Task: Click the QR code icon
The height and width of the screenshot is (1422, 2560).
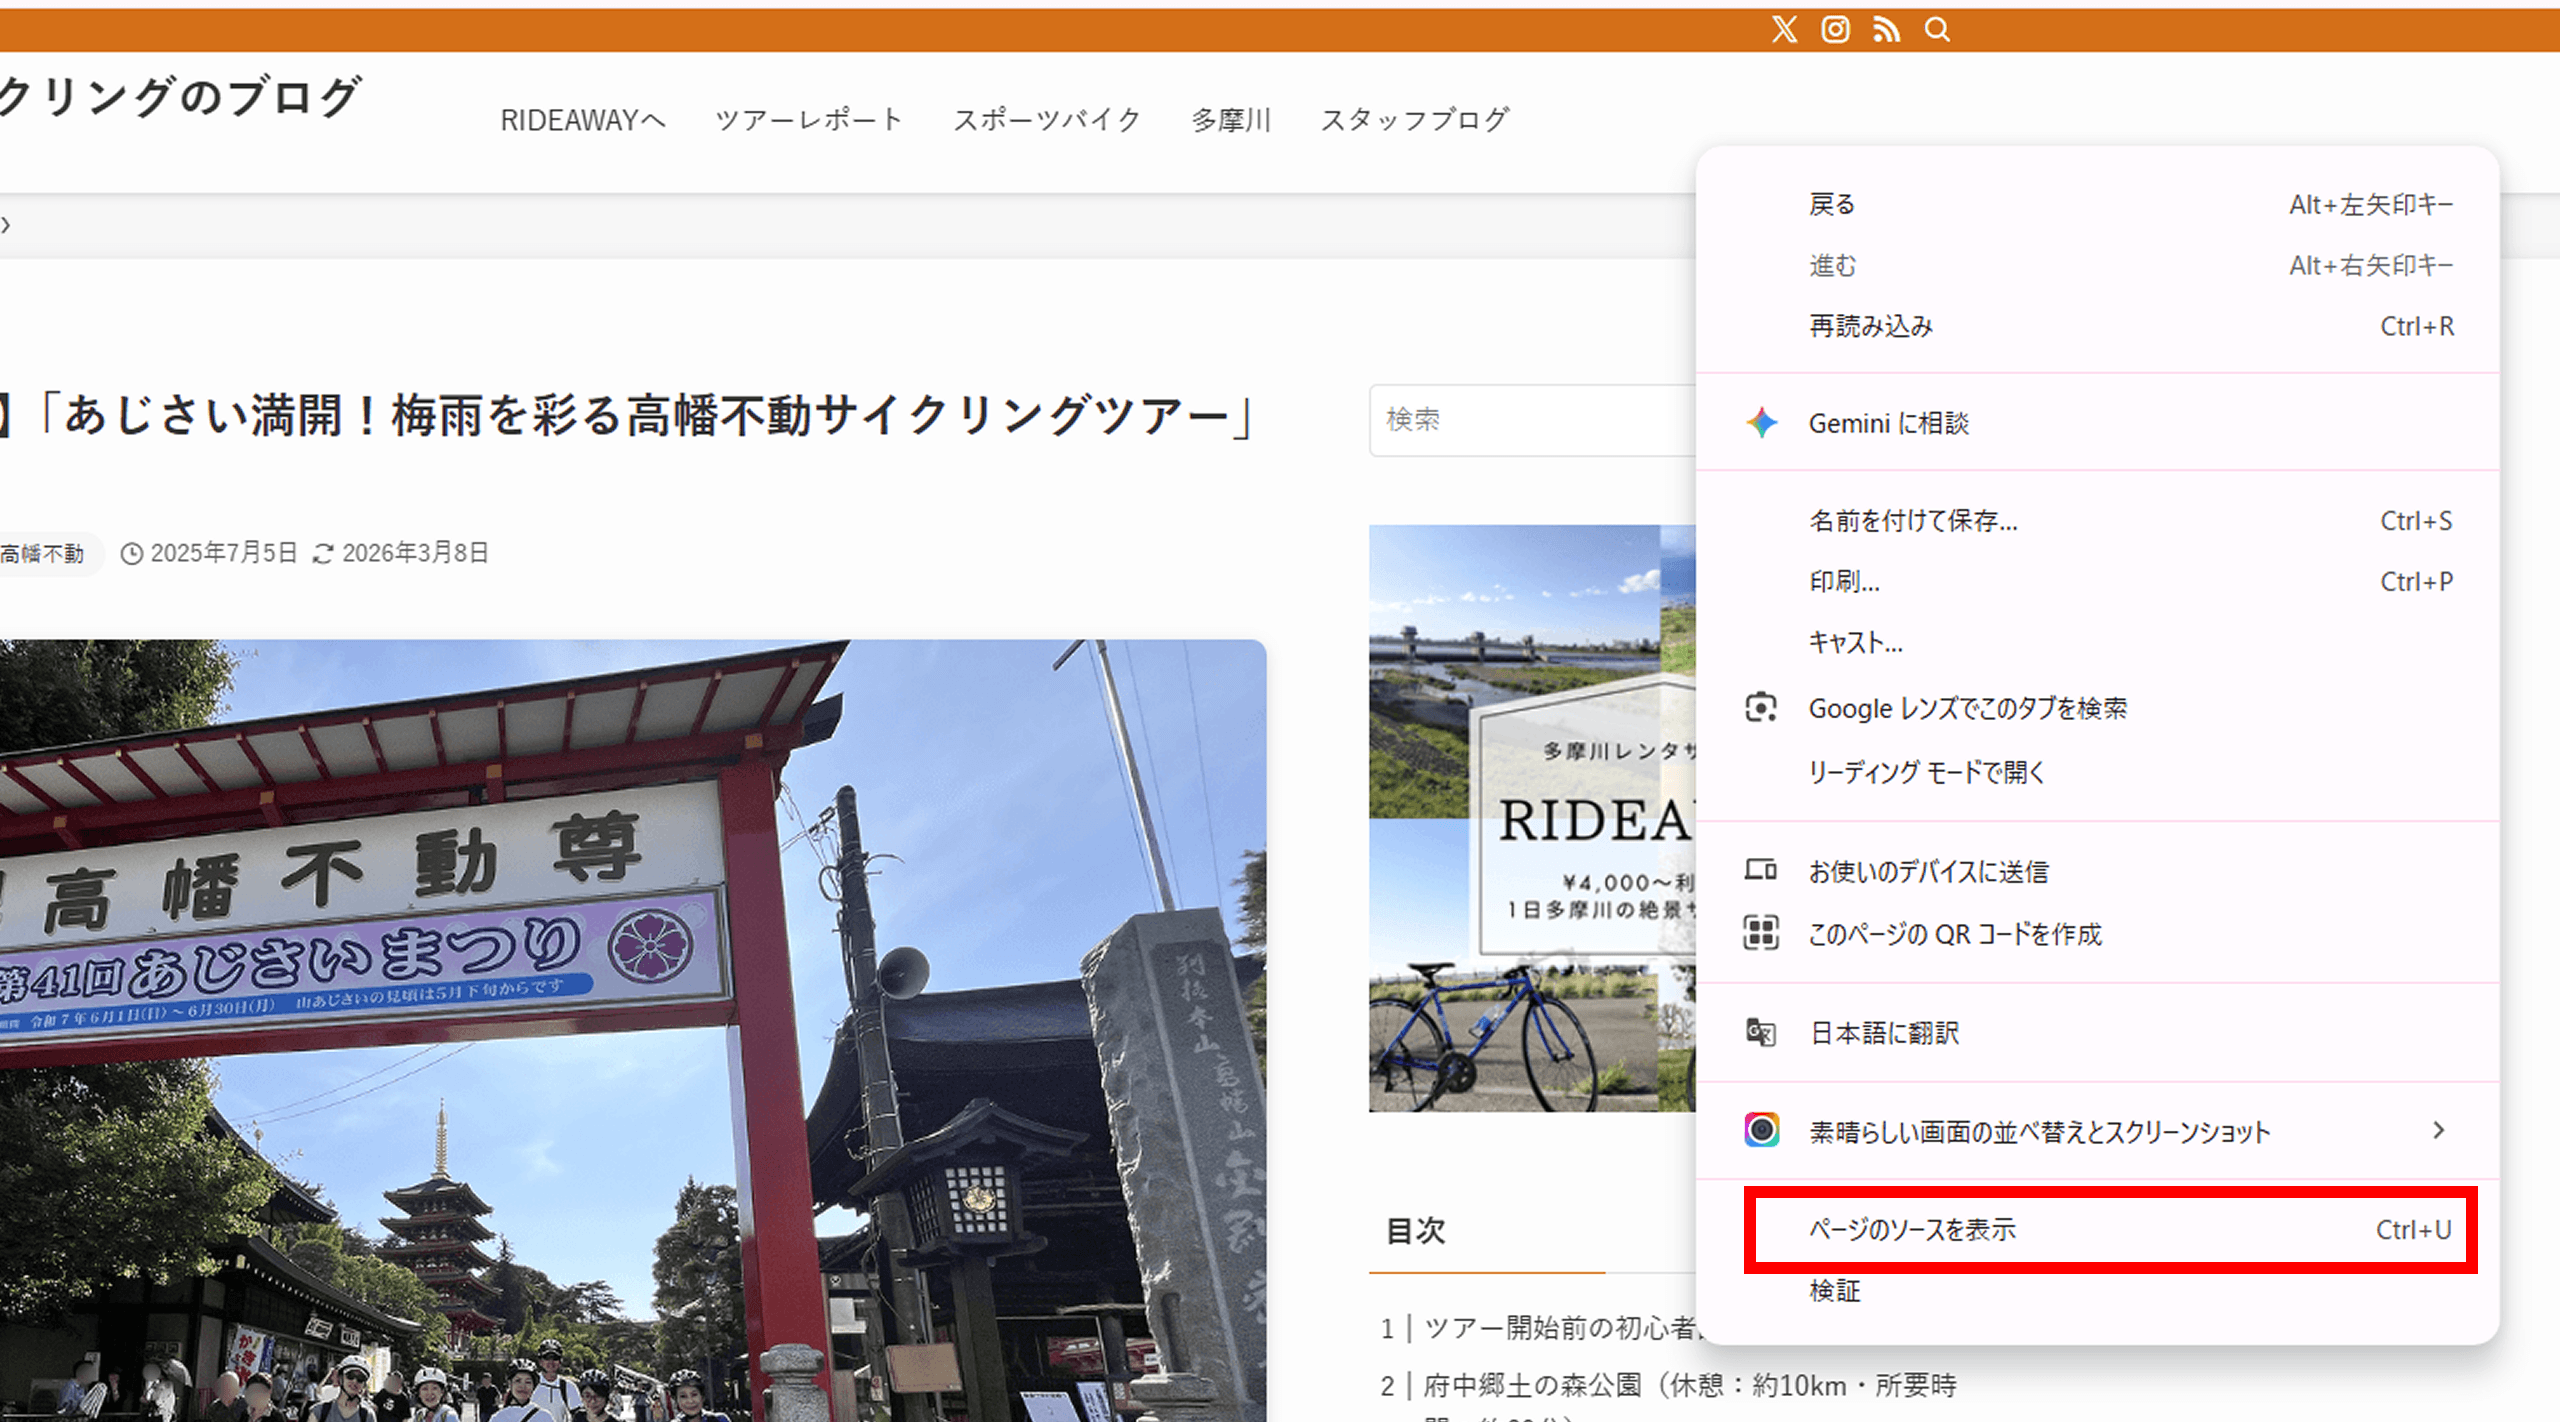Action: tap(1761, 933)
